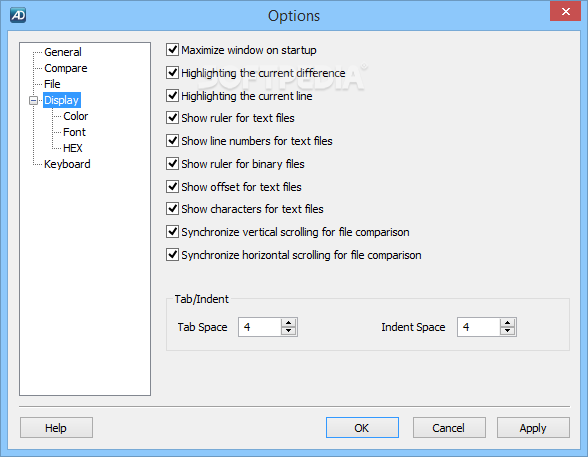588x457 pixels.
Task: Click the AD application icon in title bar
Action: (x=18, y=15)
